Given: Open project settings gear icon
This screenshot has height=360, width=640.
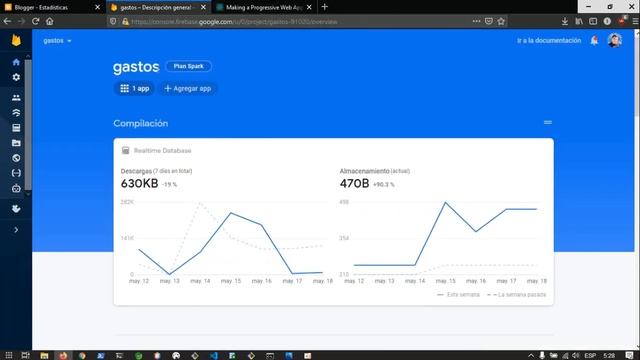Looking at the screenshot, I should [x=16, y=77].
